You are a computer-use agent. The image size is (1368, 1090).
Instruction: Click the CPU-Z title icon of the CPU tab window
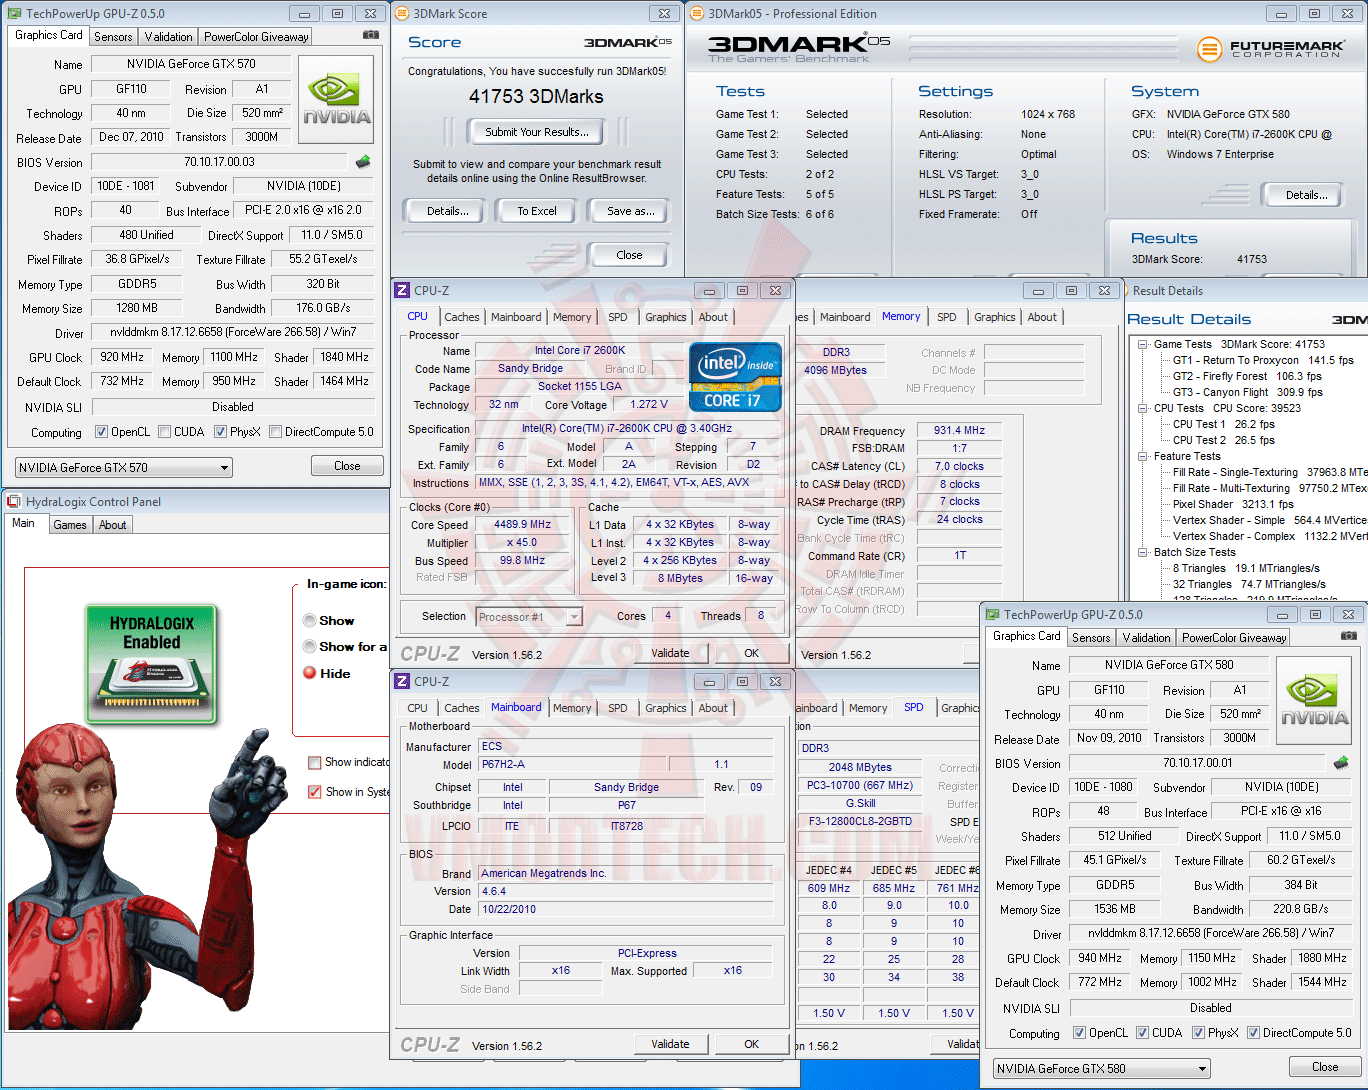pos(402,290)
